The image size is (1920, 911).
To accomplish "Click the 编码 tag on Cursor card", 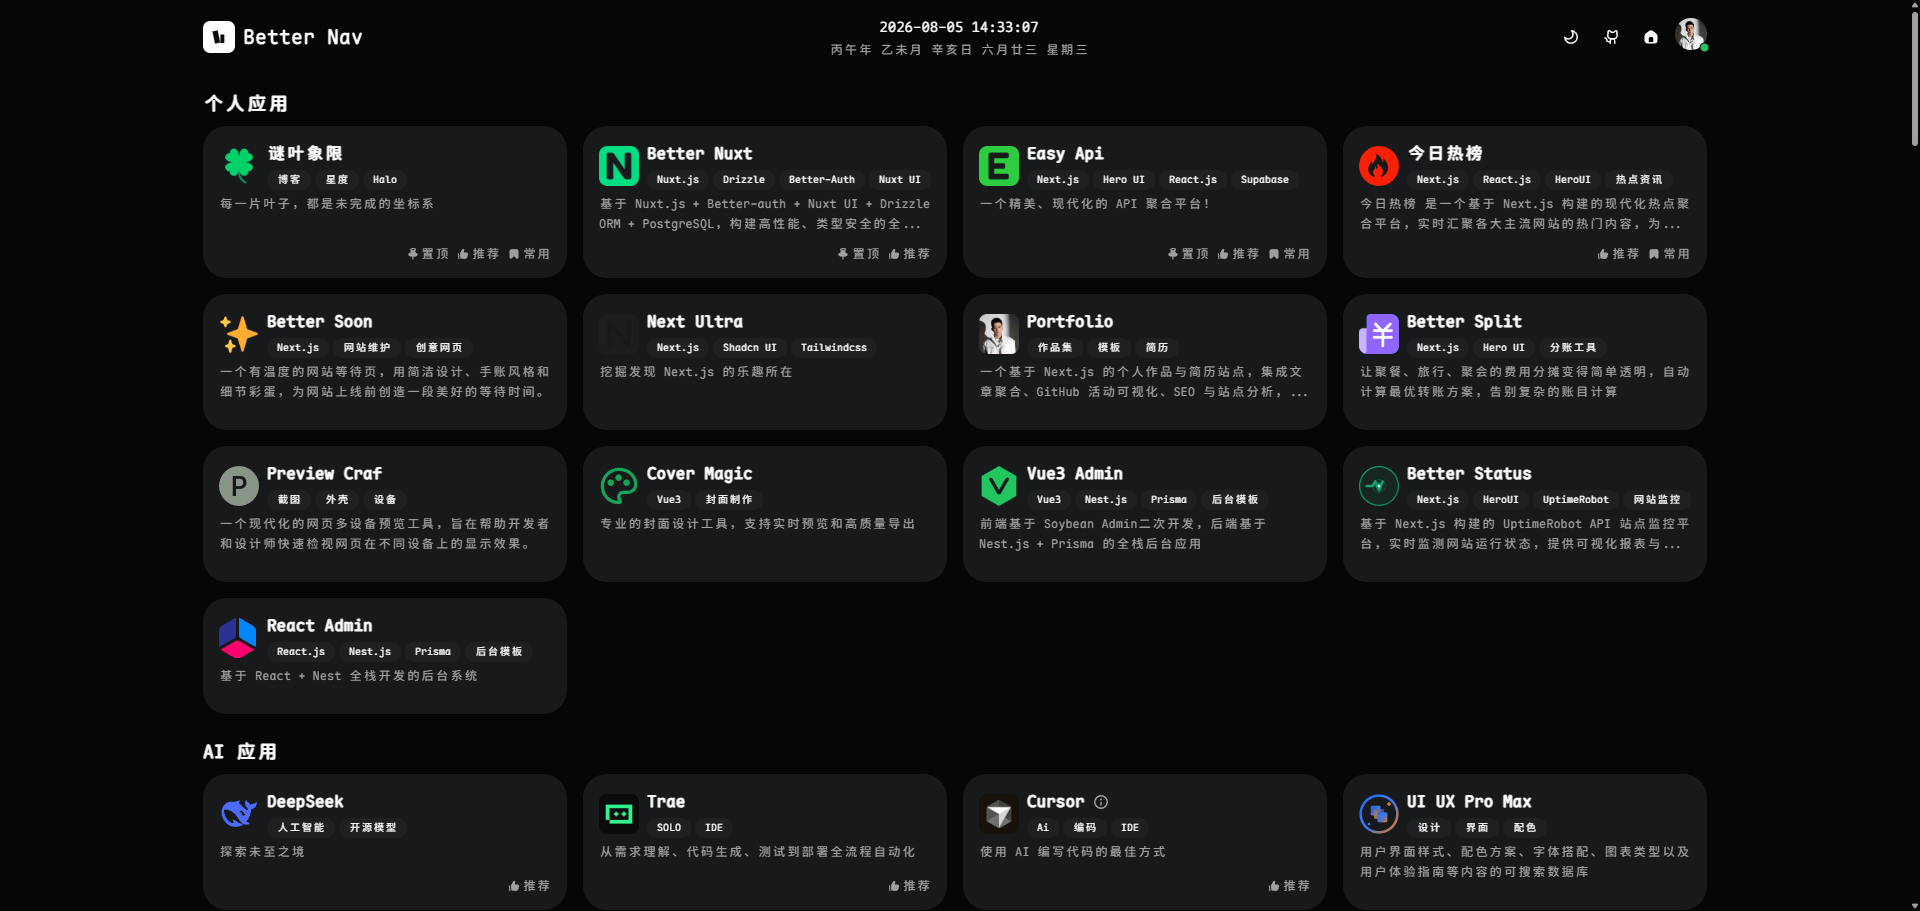I will coord(1085,828).
